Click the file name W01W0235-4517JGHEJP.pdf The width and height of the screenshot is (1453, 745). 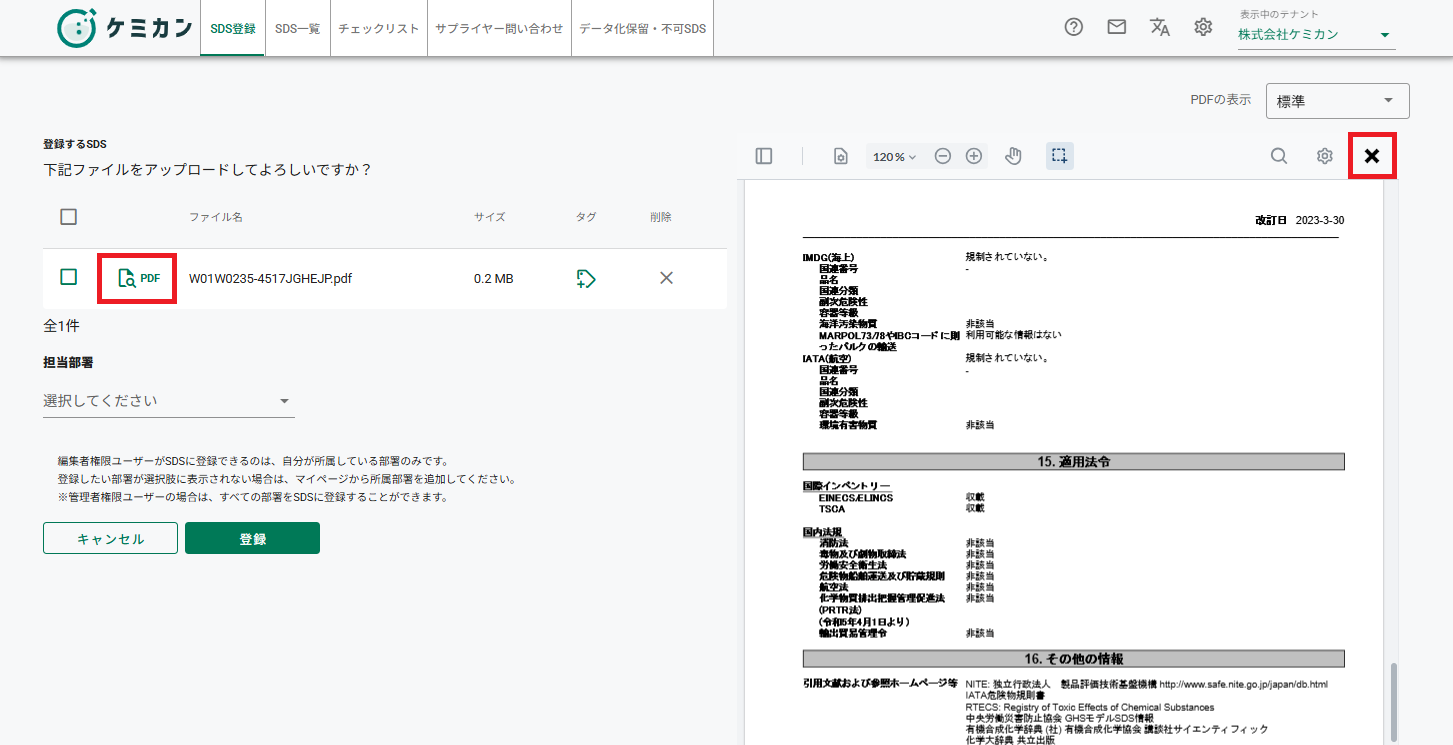coord(270,278)
